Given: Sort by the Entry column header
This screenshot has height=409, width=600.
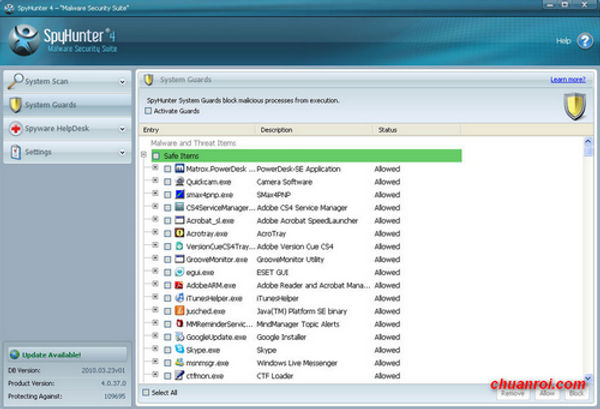Looking at the screenshot, I should [198, 130].
